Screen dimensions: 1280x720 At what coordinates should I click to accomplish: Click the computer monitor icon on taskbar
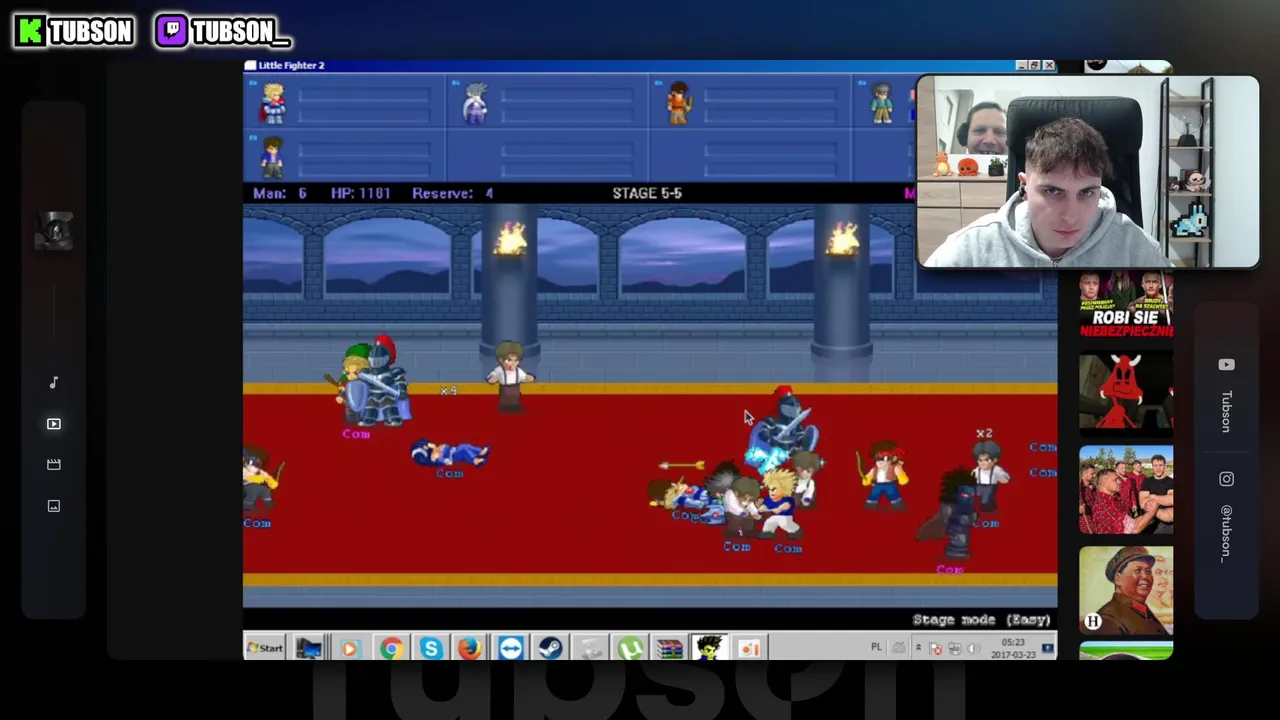click(x=308, y=649)
